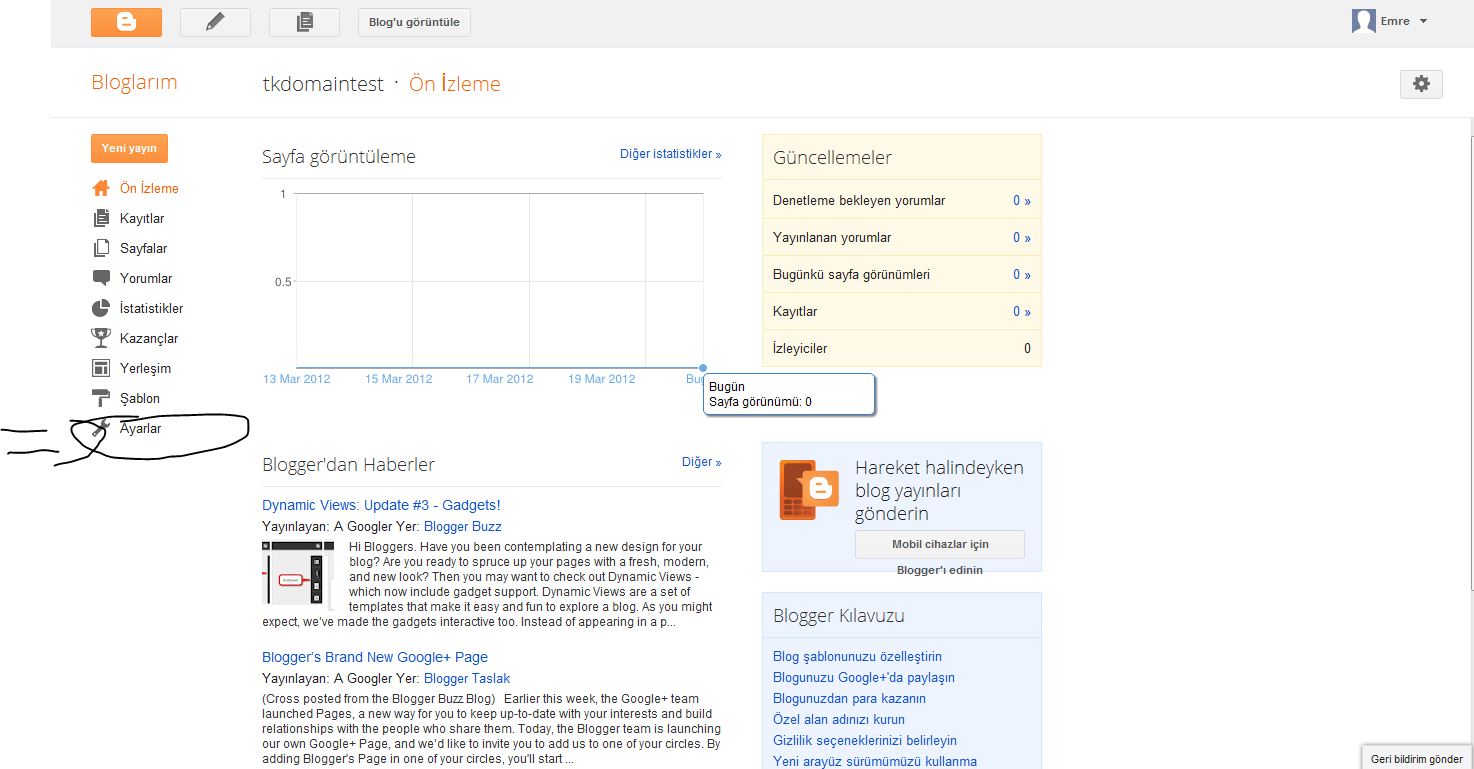Image resolution: width=1474 pixels, height=769 pixels.
Task: Click the home icon beside Ön İzleme
Action: click(101, 188)
